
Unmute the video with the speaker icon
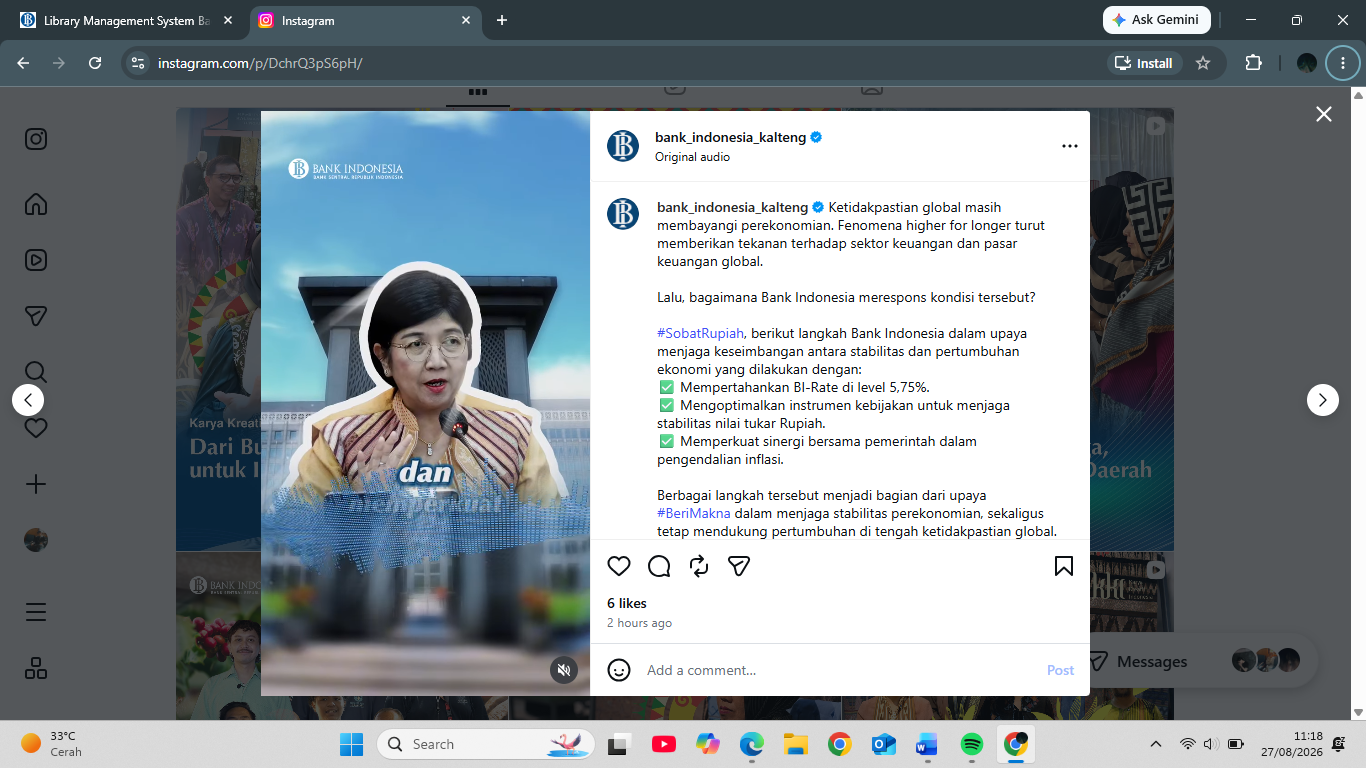click(564, 670)
